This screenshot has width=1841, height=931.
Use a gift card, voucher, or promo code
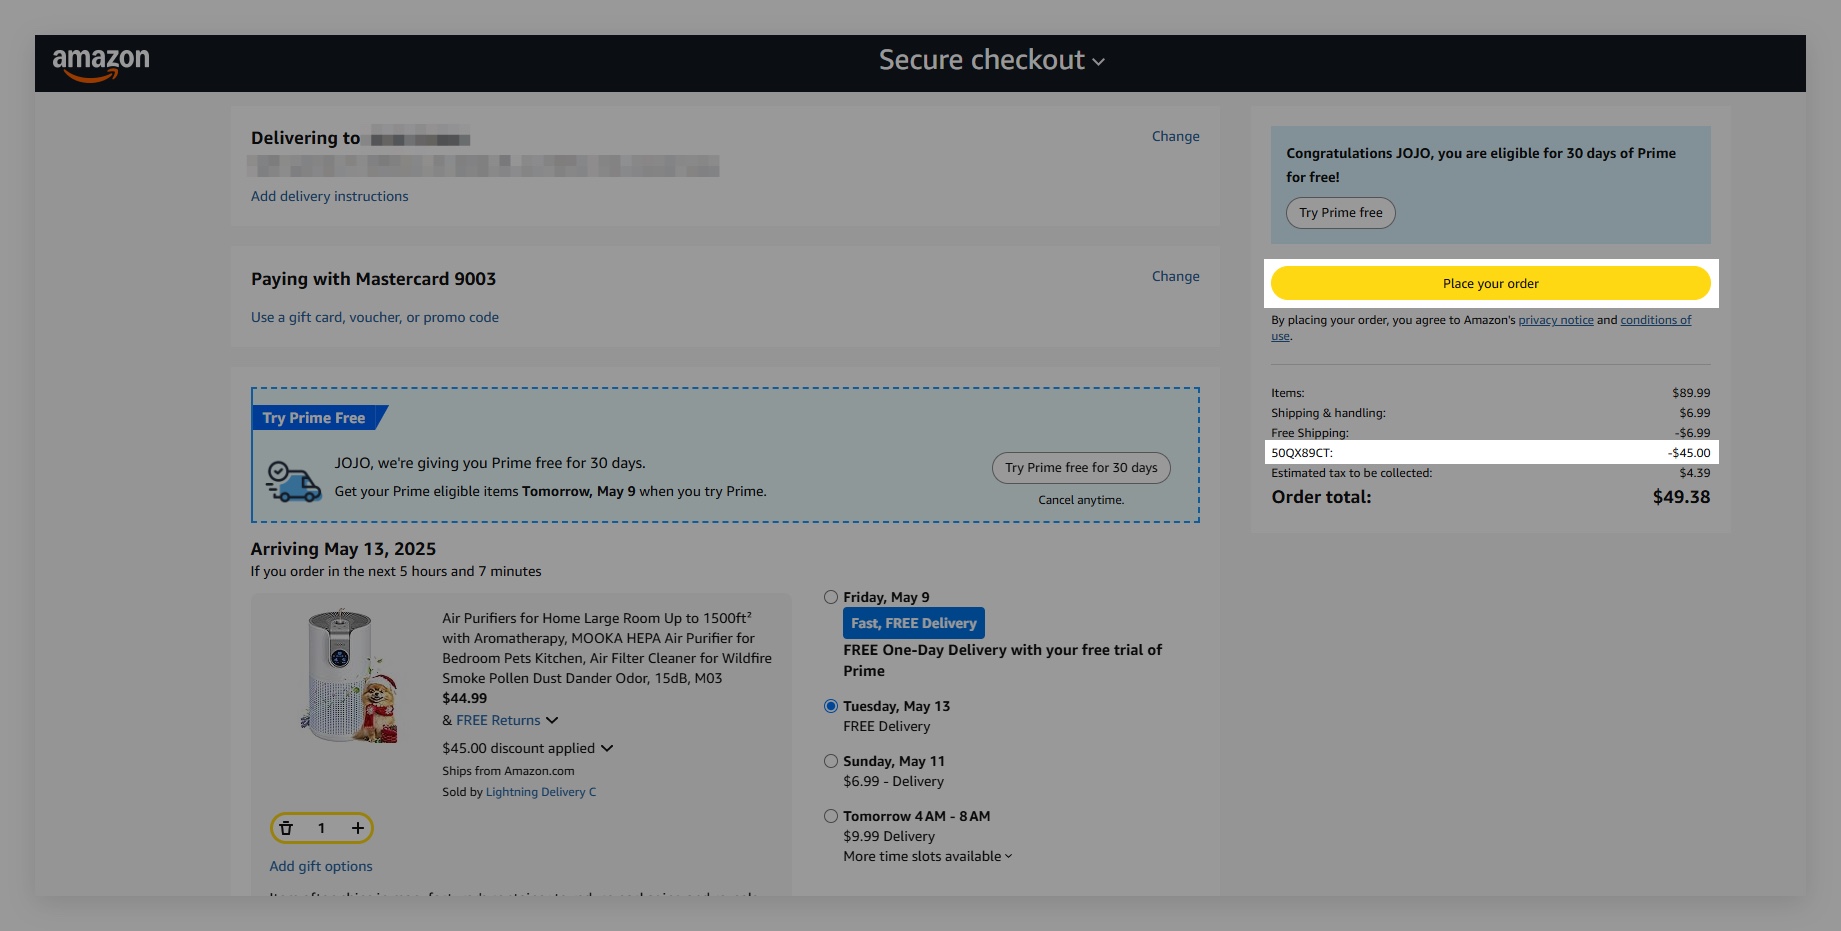[x=375, y=317]
